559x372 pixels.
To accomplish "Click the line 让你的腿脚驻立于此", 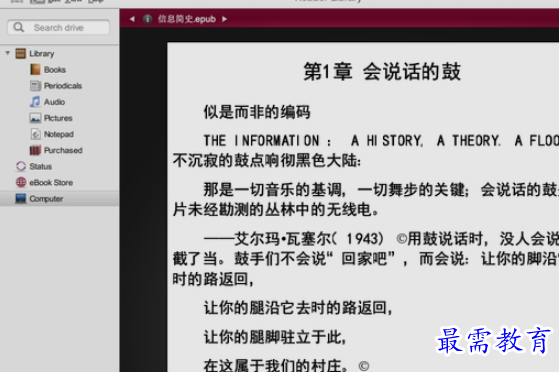I will click(275, 337).
